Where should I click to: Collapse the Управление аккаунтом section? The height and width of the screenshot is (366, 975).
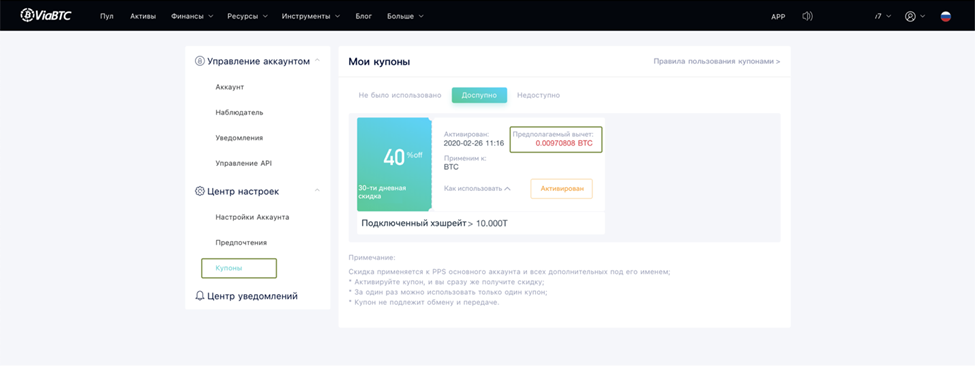(317, 61)
